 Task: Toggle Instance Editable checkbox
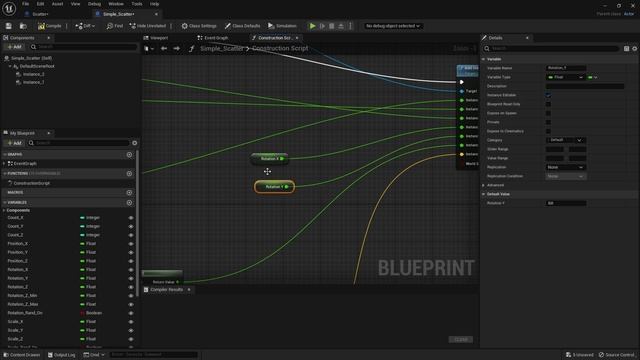pos(548,95)
